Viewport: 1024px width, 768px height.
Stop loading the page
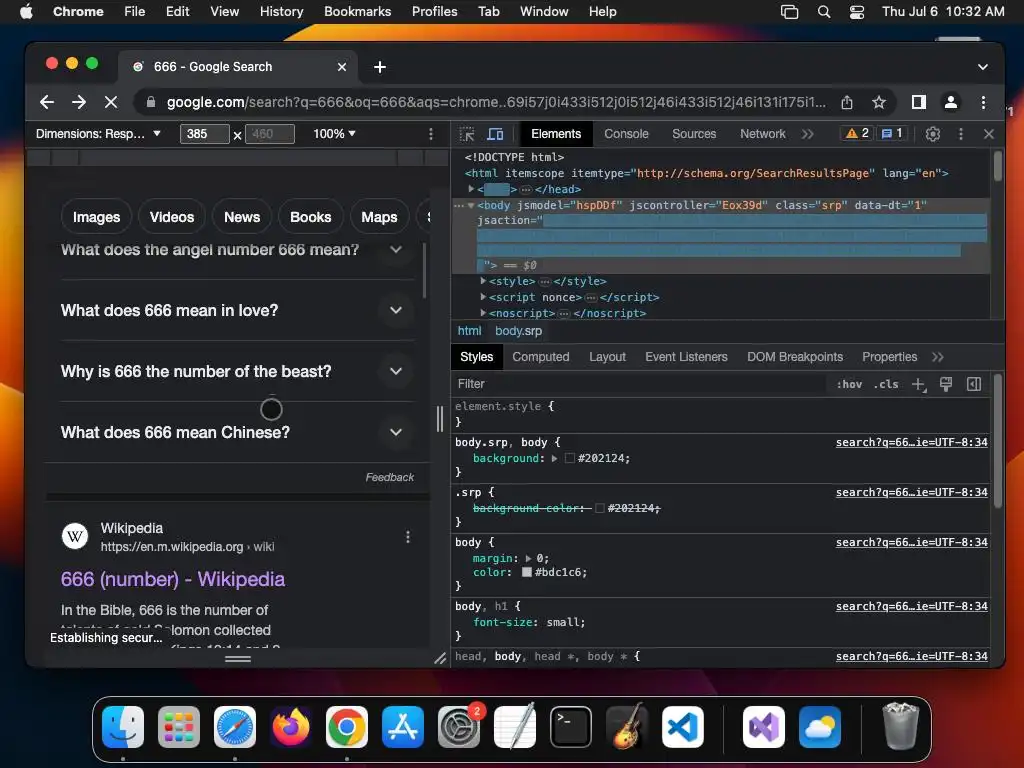pyautogui.click(x=111, y=103)
